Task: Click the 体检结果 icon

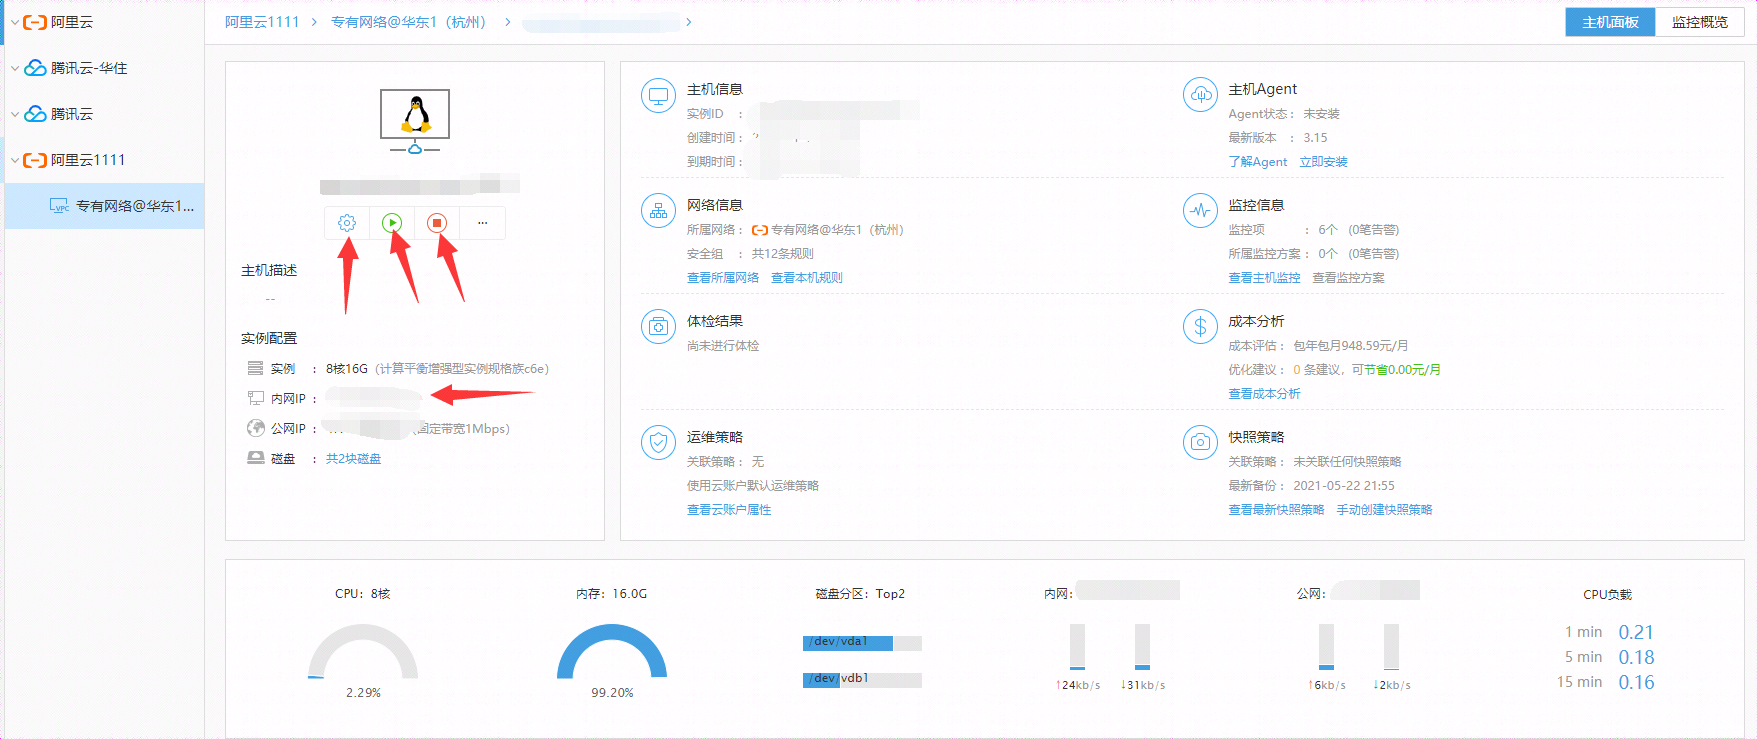Action: (x=658, y=327)
